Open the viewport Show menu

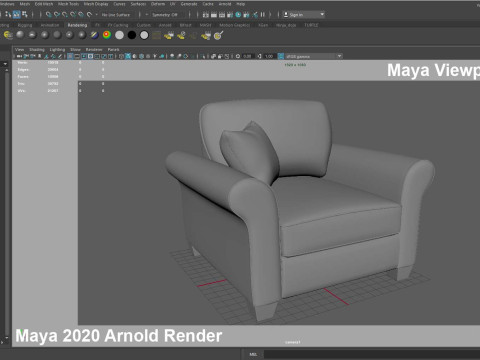(75, 50)
